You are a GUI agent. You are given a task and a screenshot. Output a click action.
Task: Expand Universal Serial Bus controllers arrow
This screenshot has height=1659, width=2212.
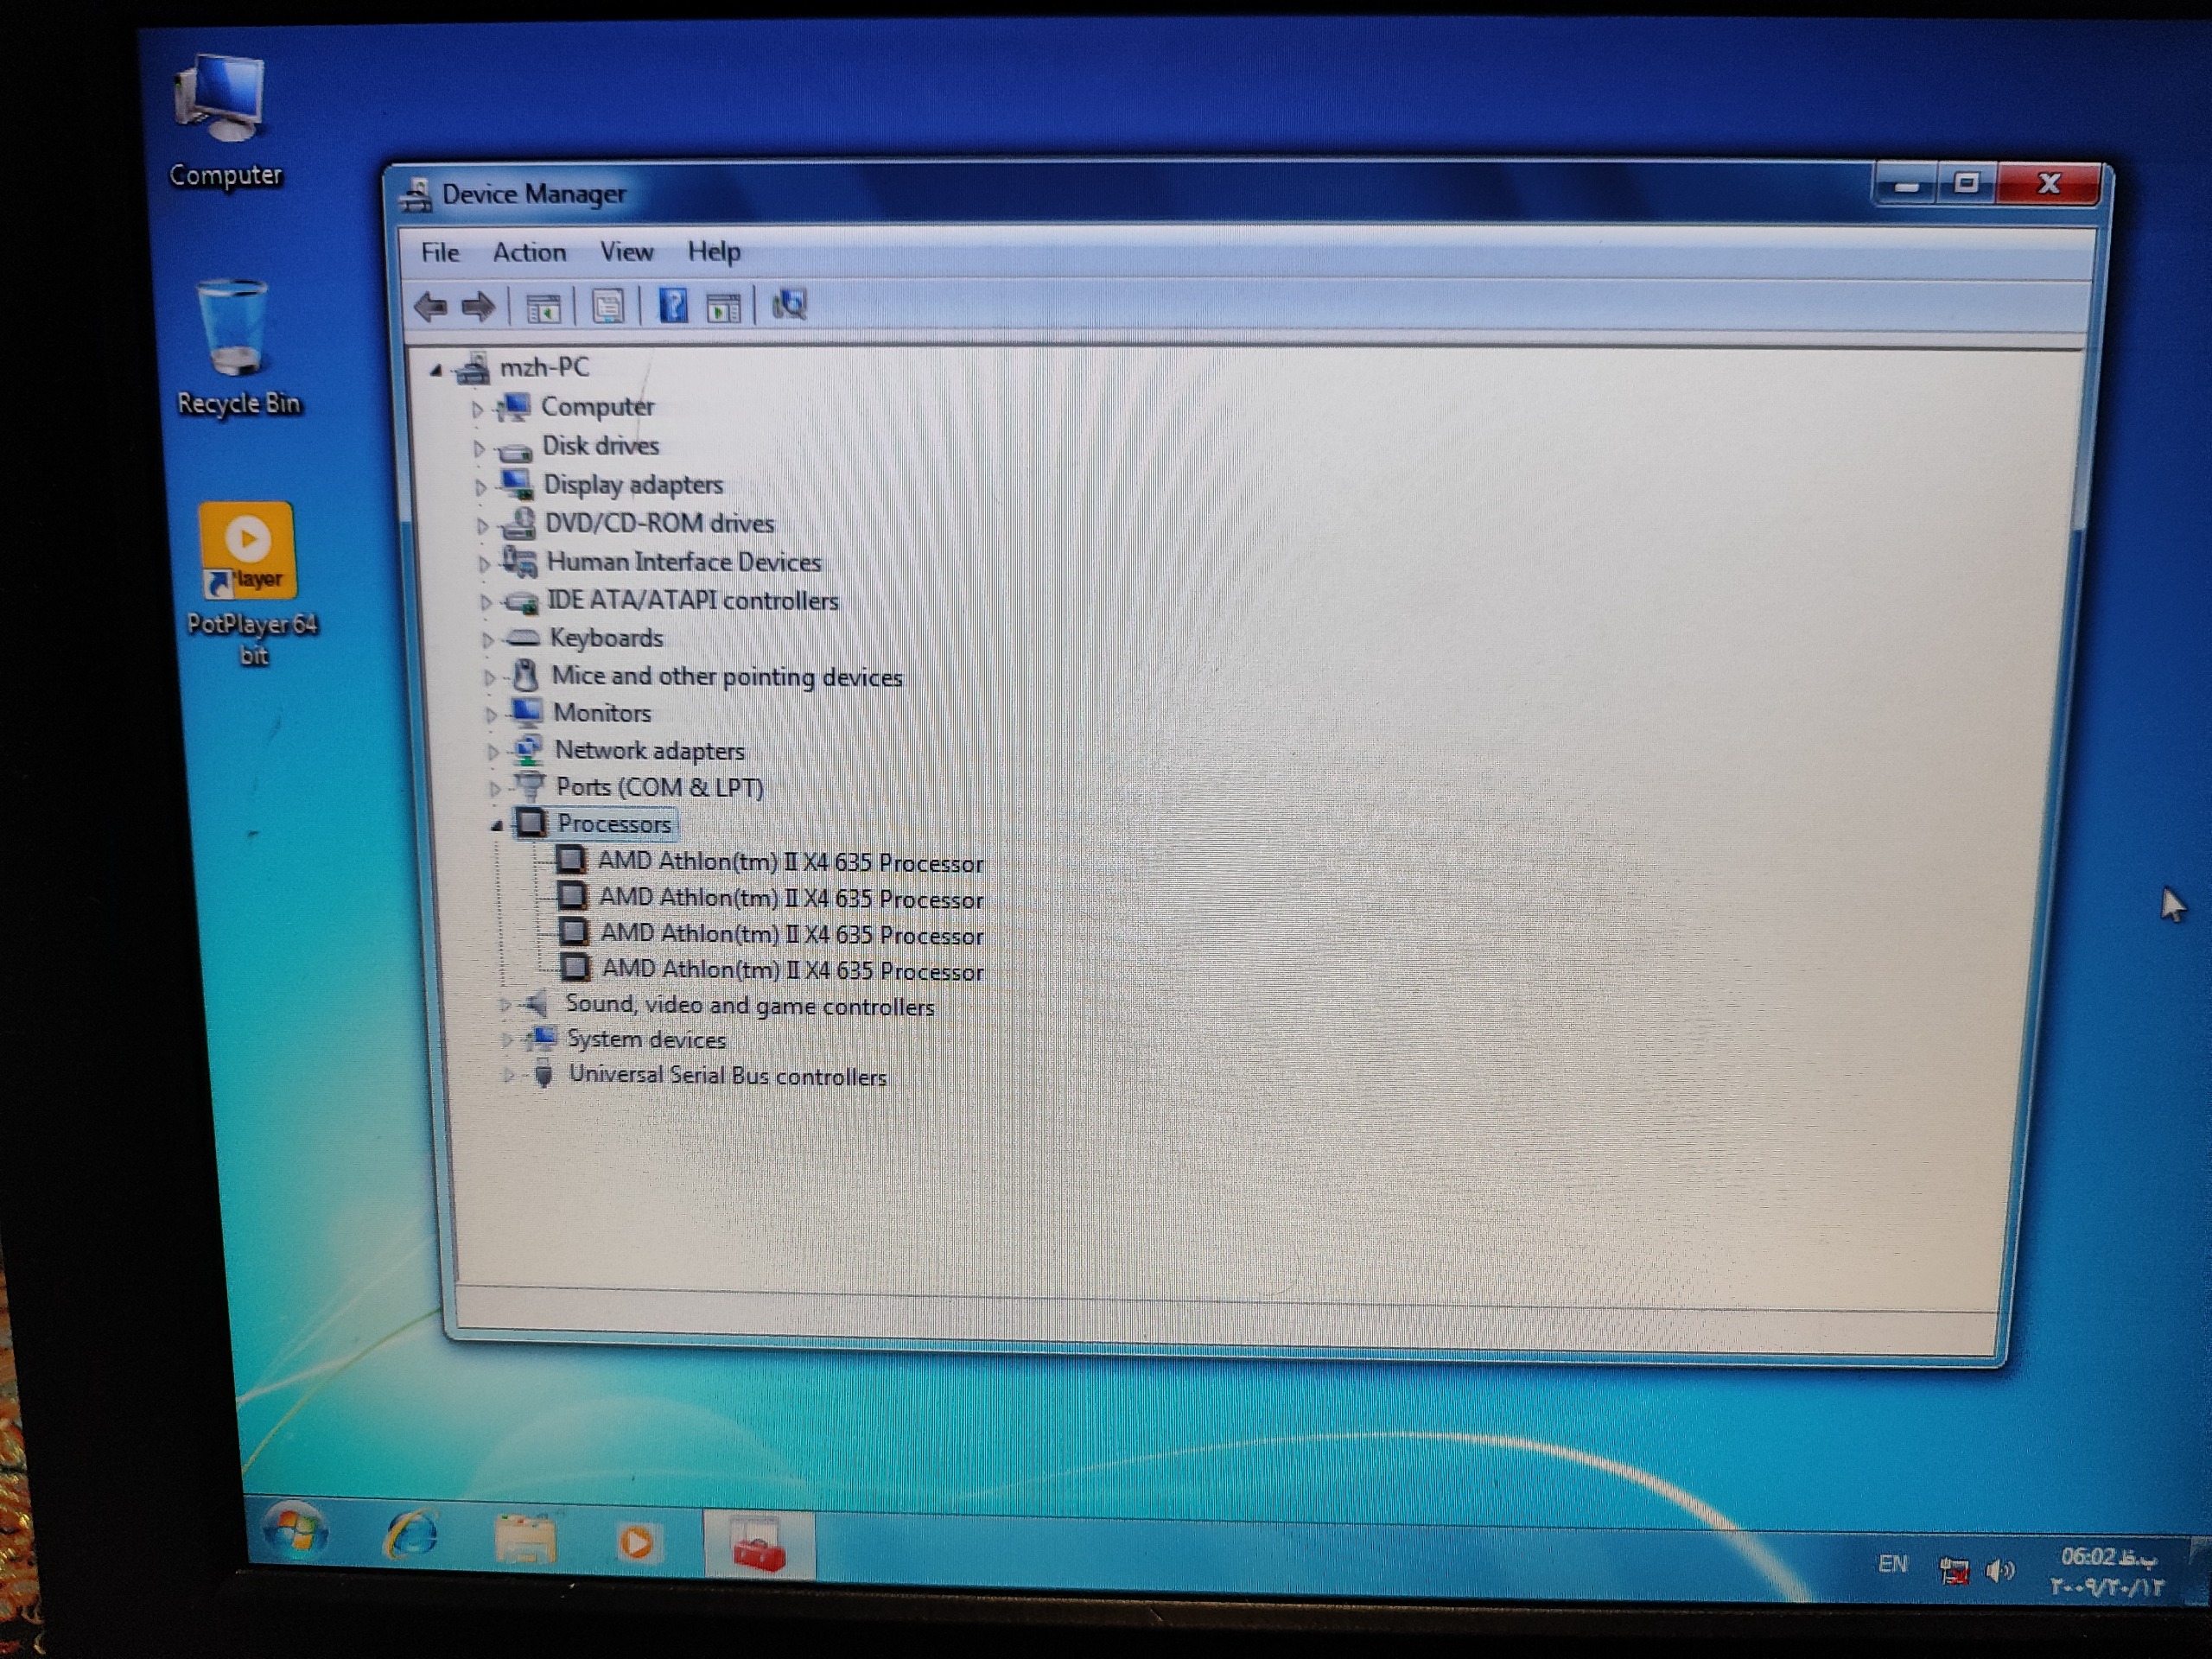pyautogui.click(x=509, y=1076)
